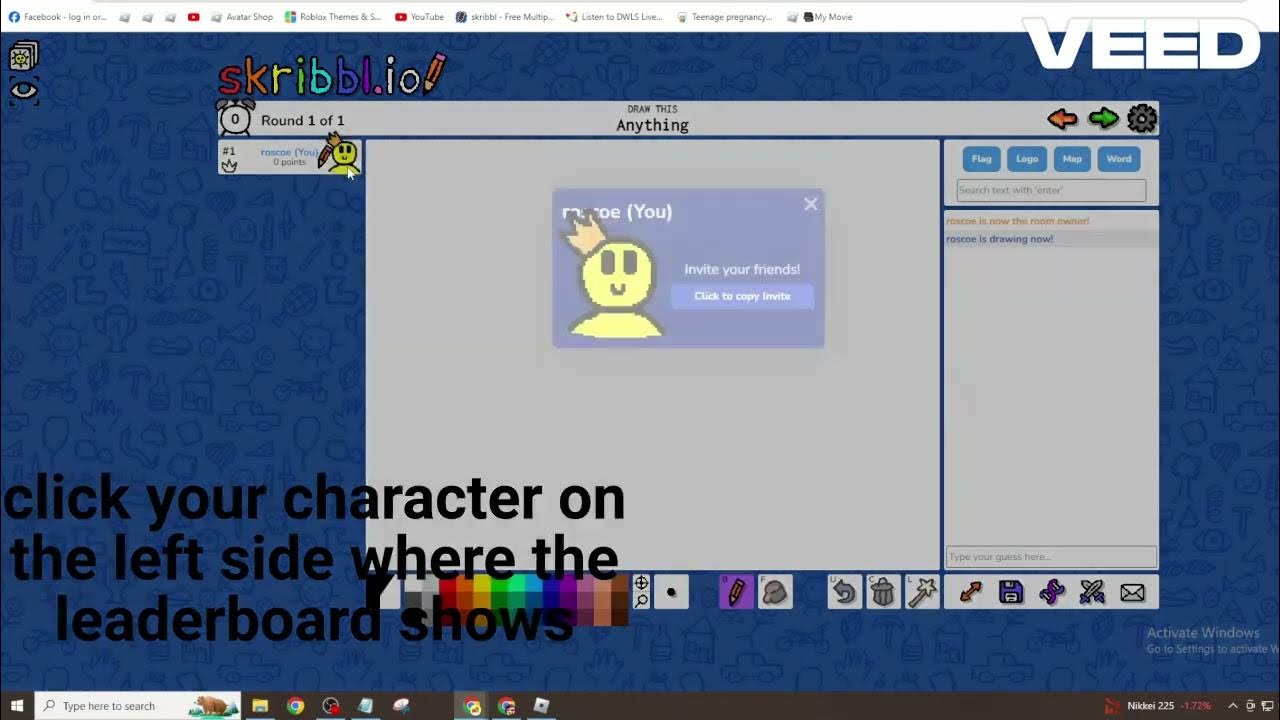This screenshot has height=720, width=1280.
Task: Save drawing with the floppy disk icon
Action: (1011, 592)
